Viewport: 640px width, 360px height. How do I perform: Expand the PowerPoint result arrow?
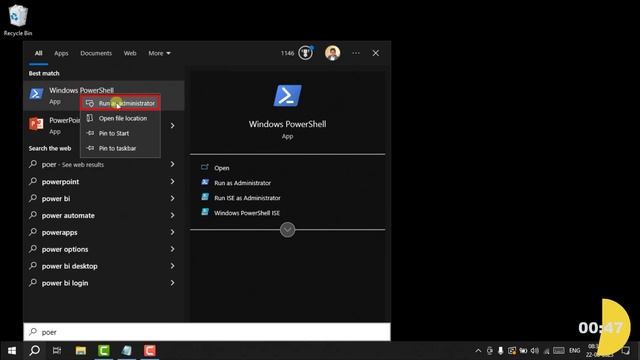[172, 126]
